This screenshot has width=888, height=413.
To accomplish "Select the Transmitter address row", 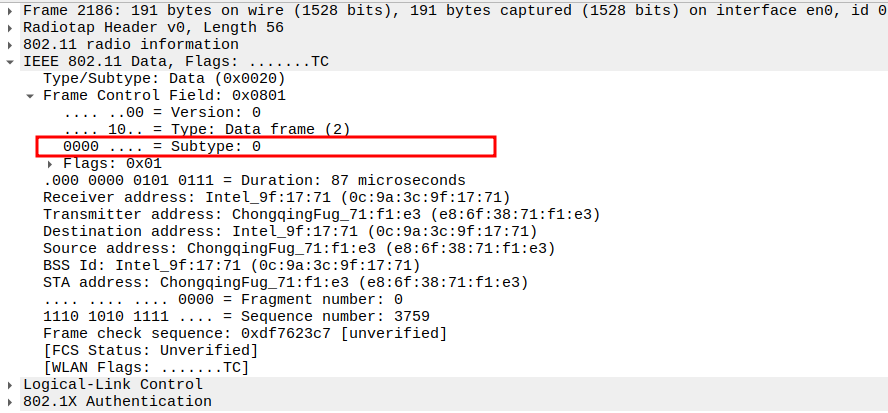I will click(320, 214).
